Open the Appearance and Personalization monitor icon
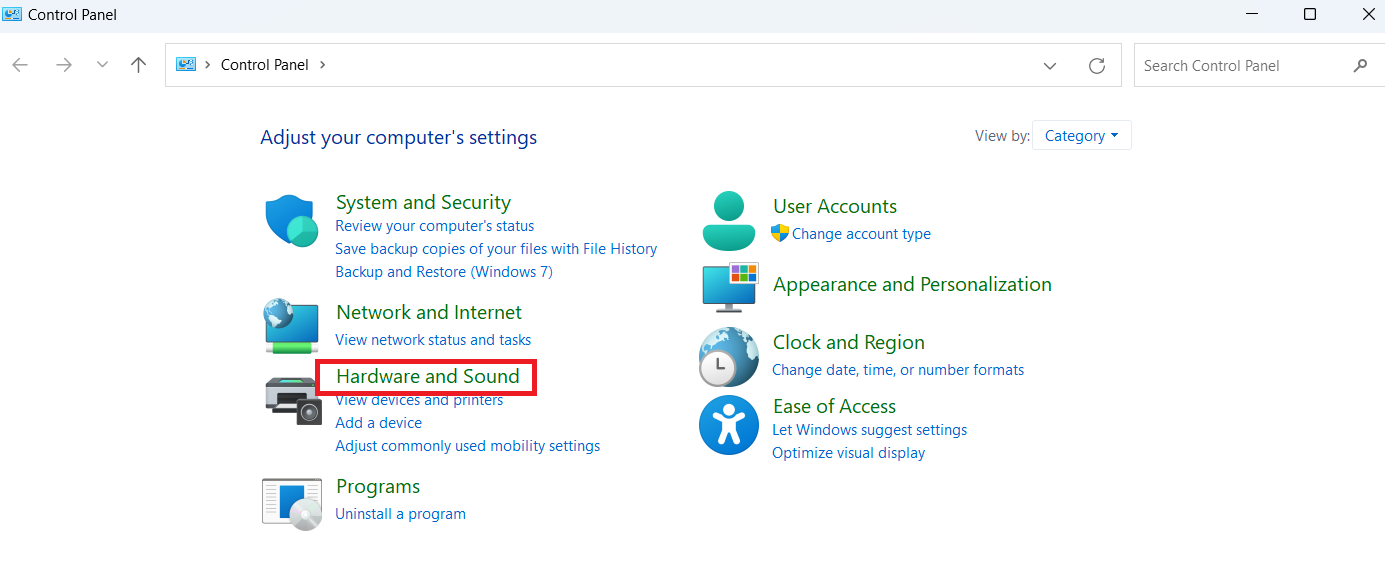 pos(730,287)
